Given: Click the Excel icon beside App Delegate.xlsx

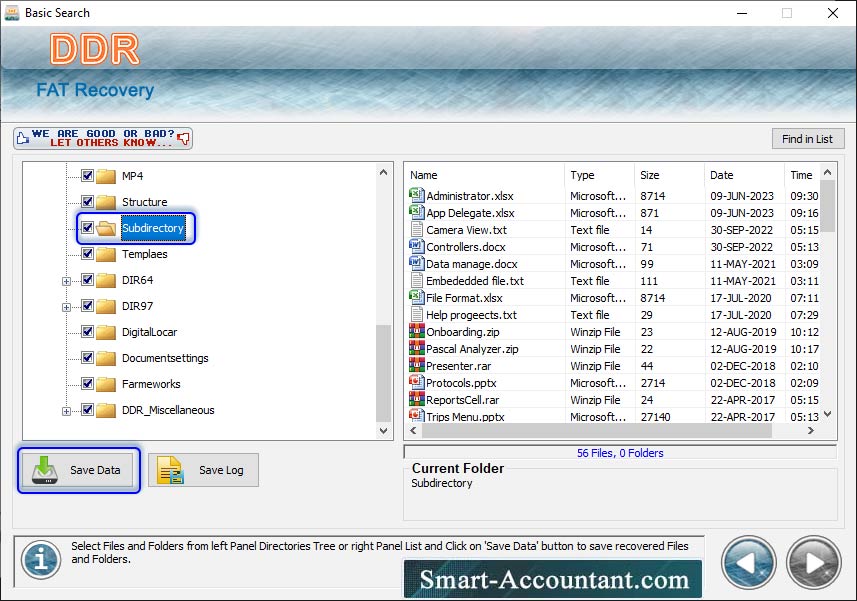Looking at the screenshot, I should click(416, 211).
